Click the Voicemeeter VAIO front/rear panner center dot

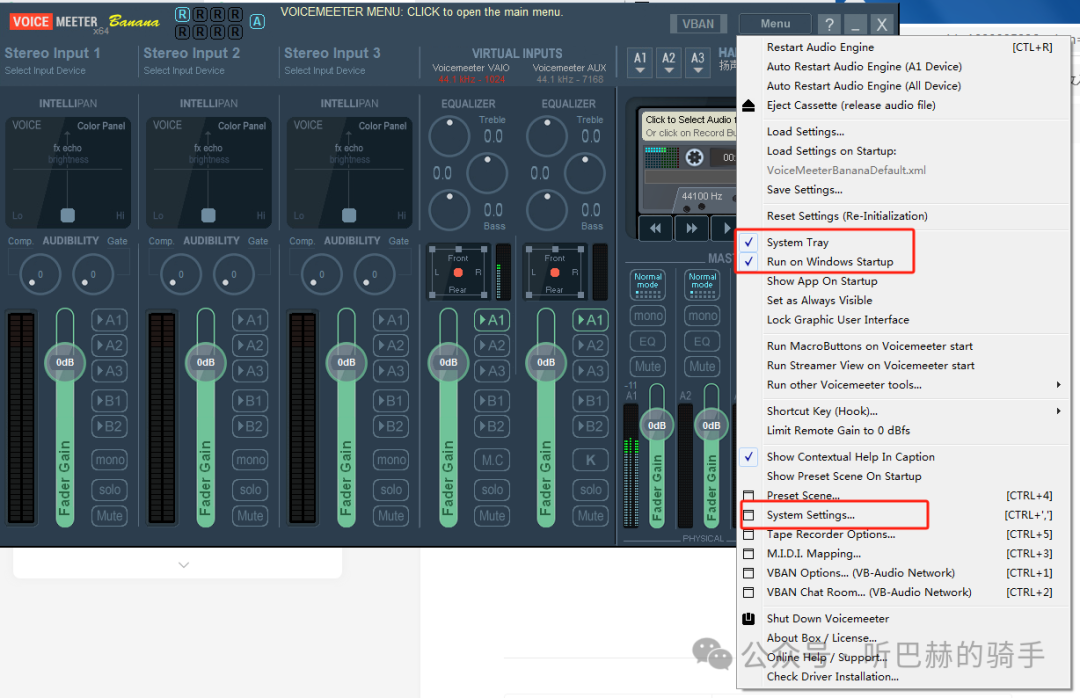(458, 273)
